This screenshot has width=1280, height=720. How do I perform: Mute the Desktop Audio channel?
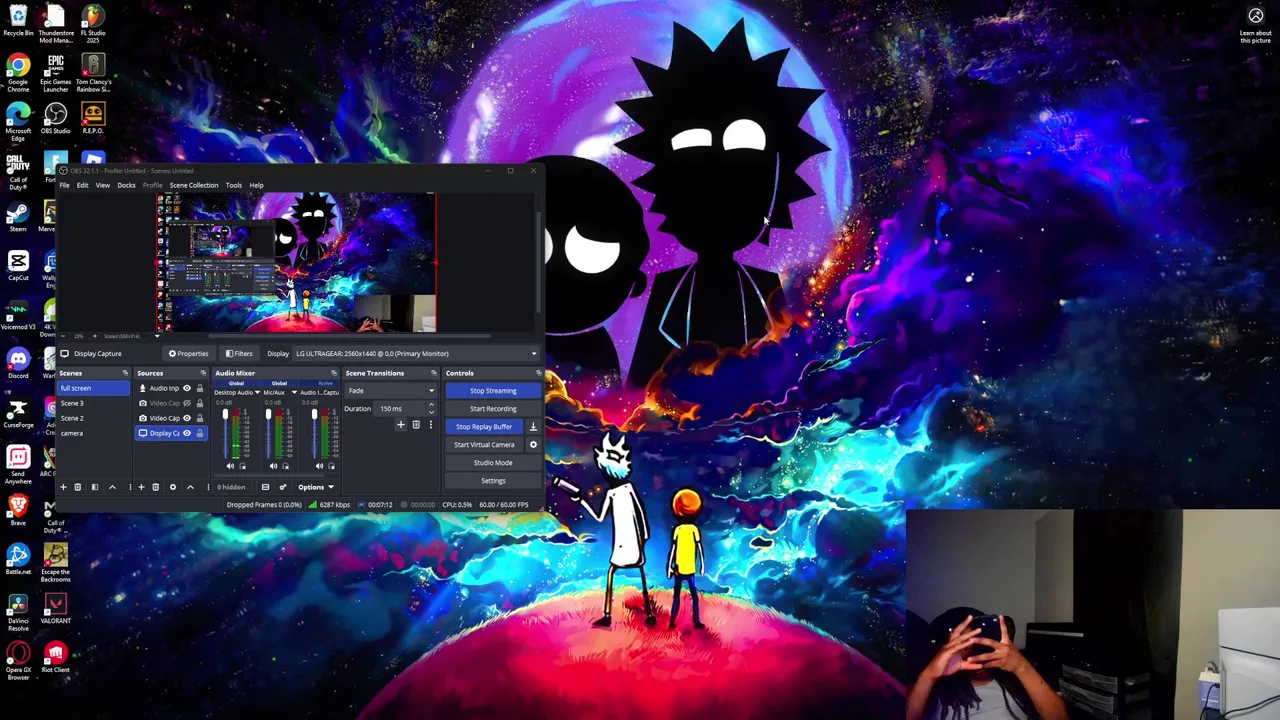tap(230, 466)
